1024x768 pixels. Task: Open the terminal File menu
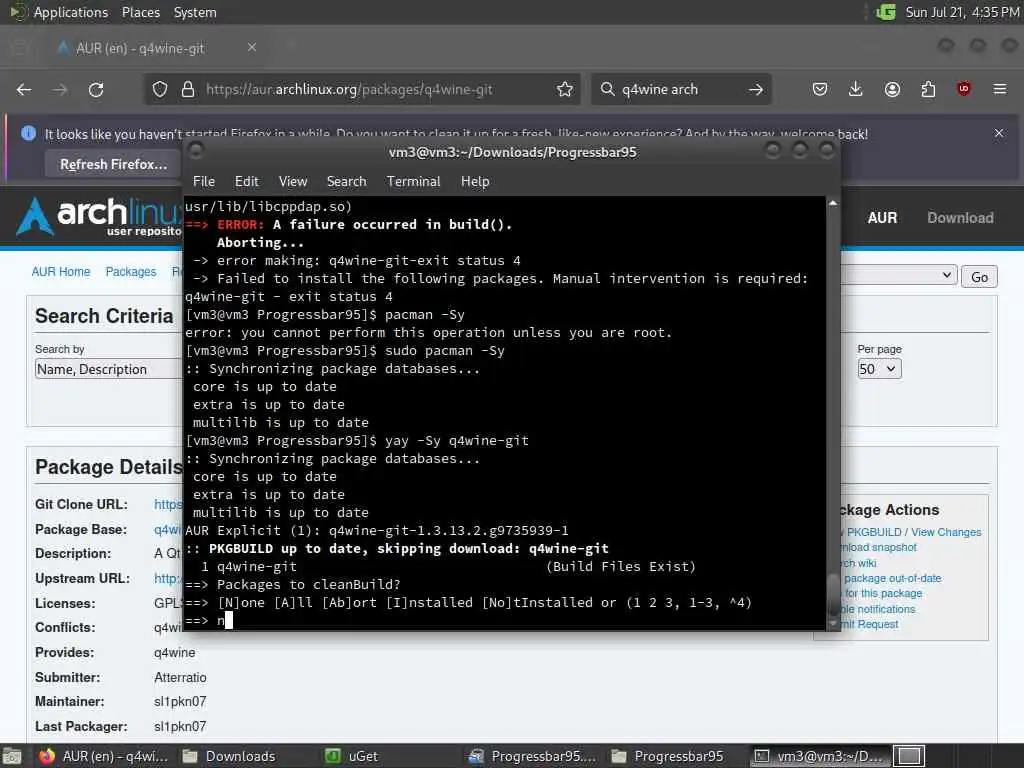(x=204, y=182)
